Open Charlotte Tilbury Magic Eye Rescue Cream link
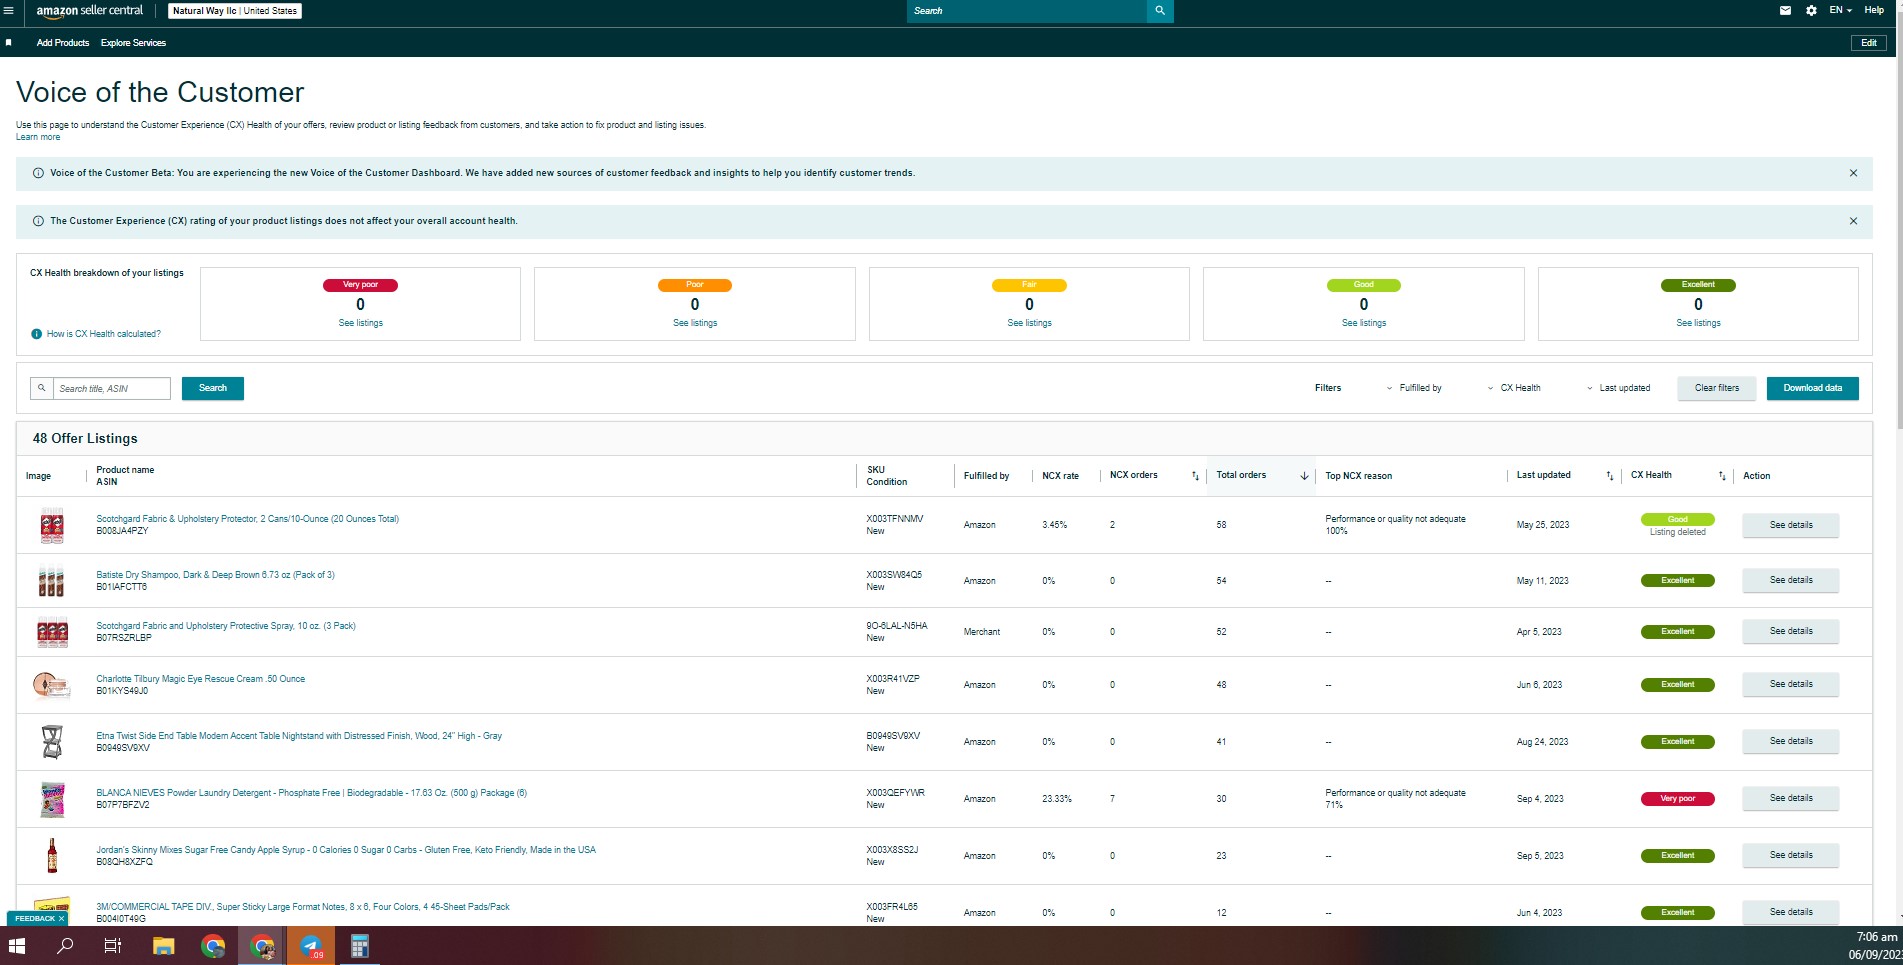 pos(200,679)
